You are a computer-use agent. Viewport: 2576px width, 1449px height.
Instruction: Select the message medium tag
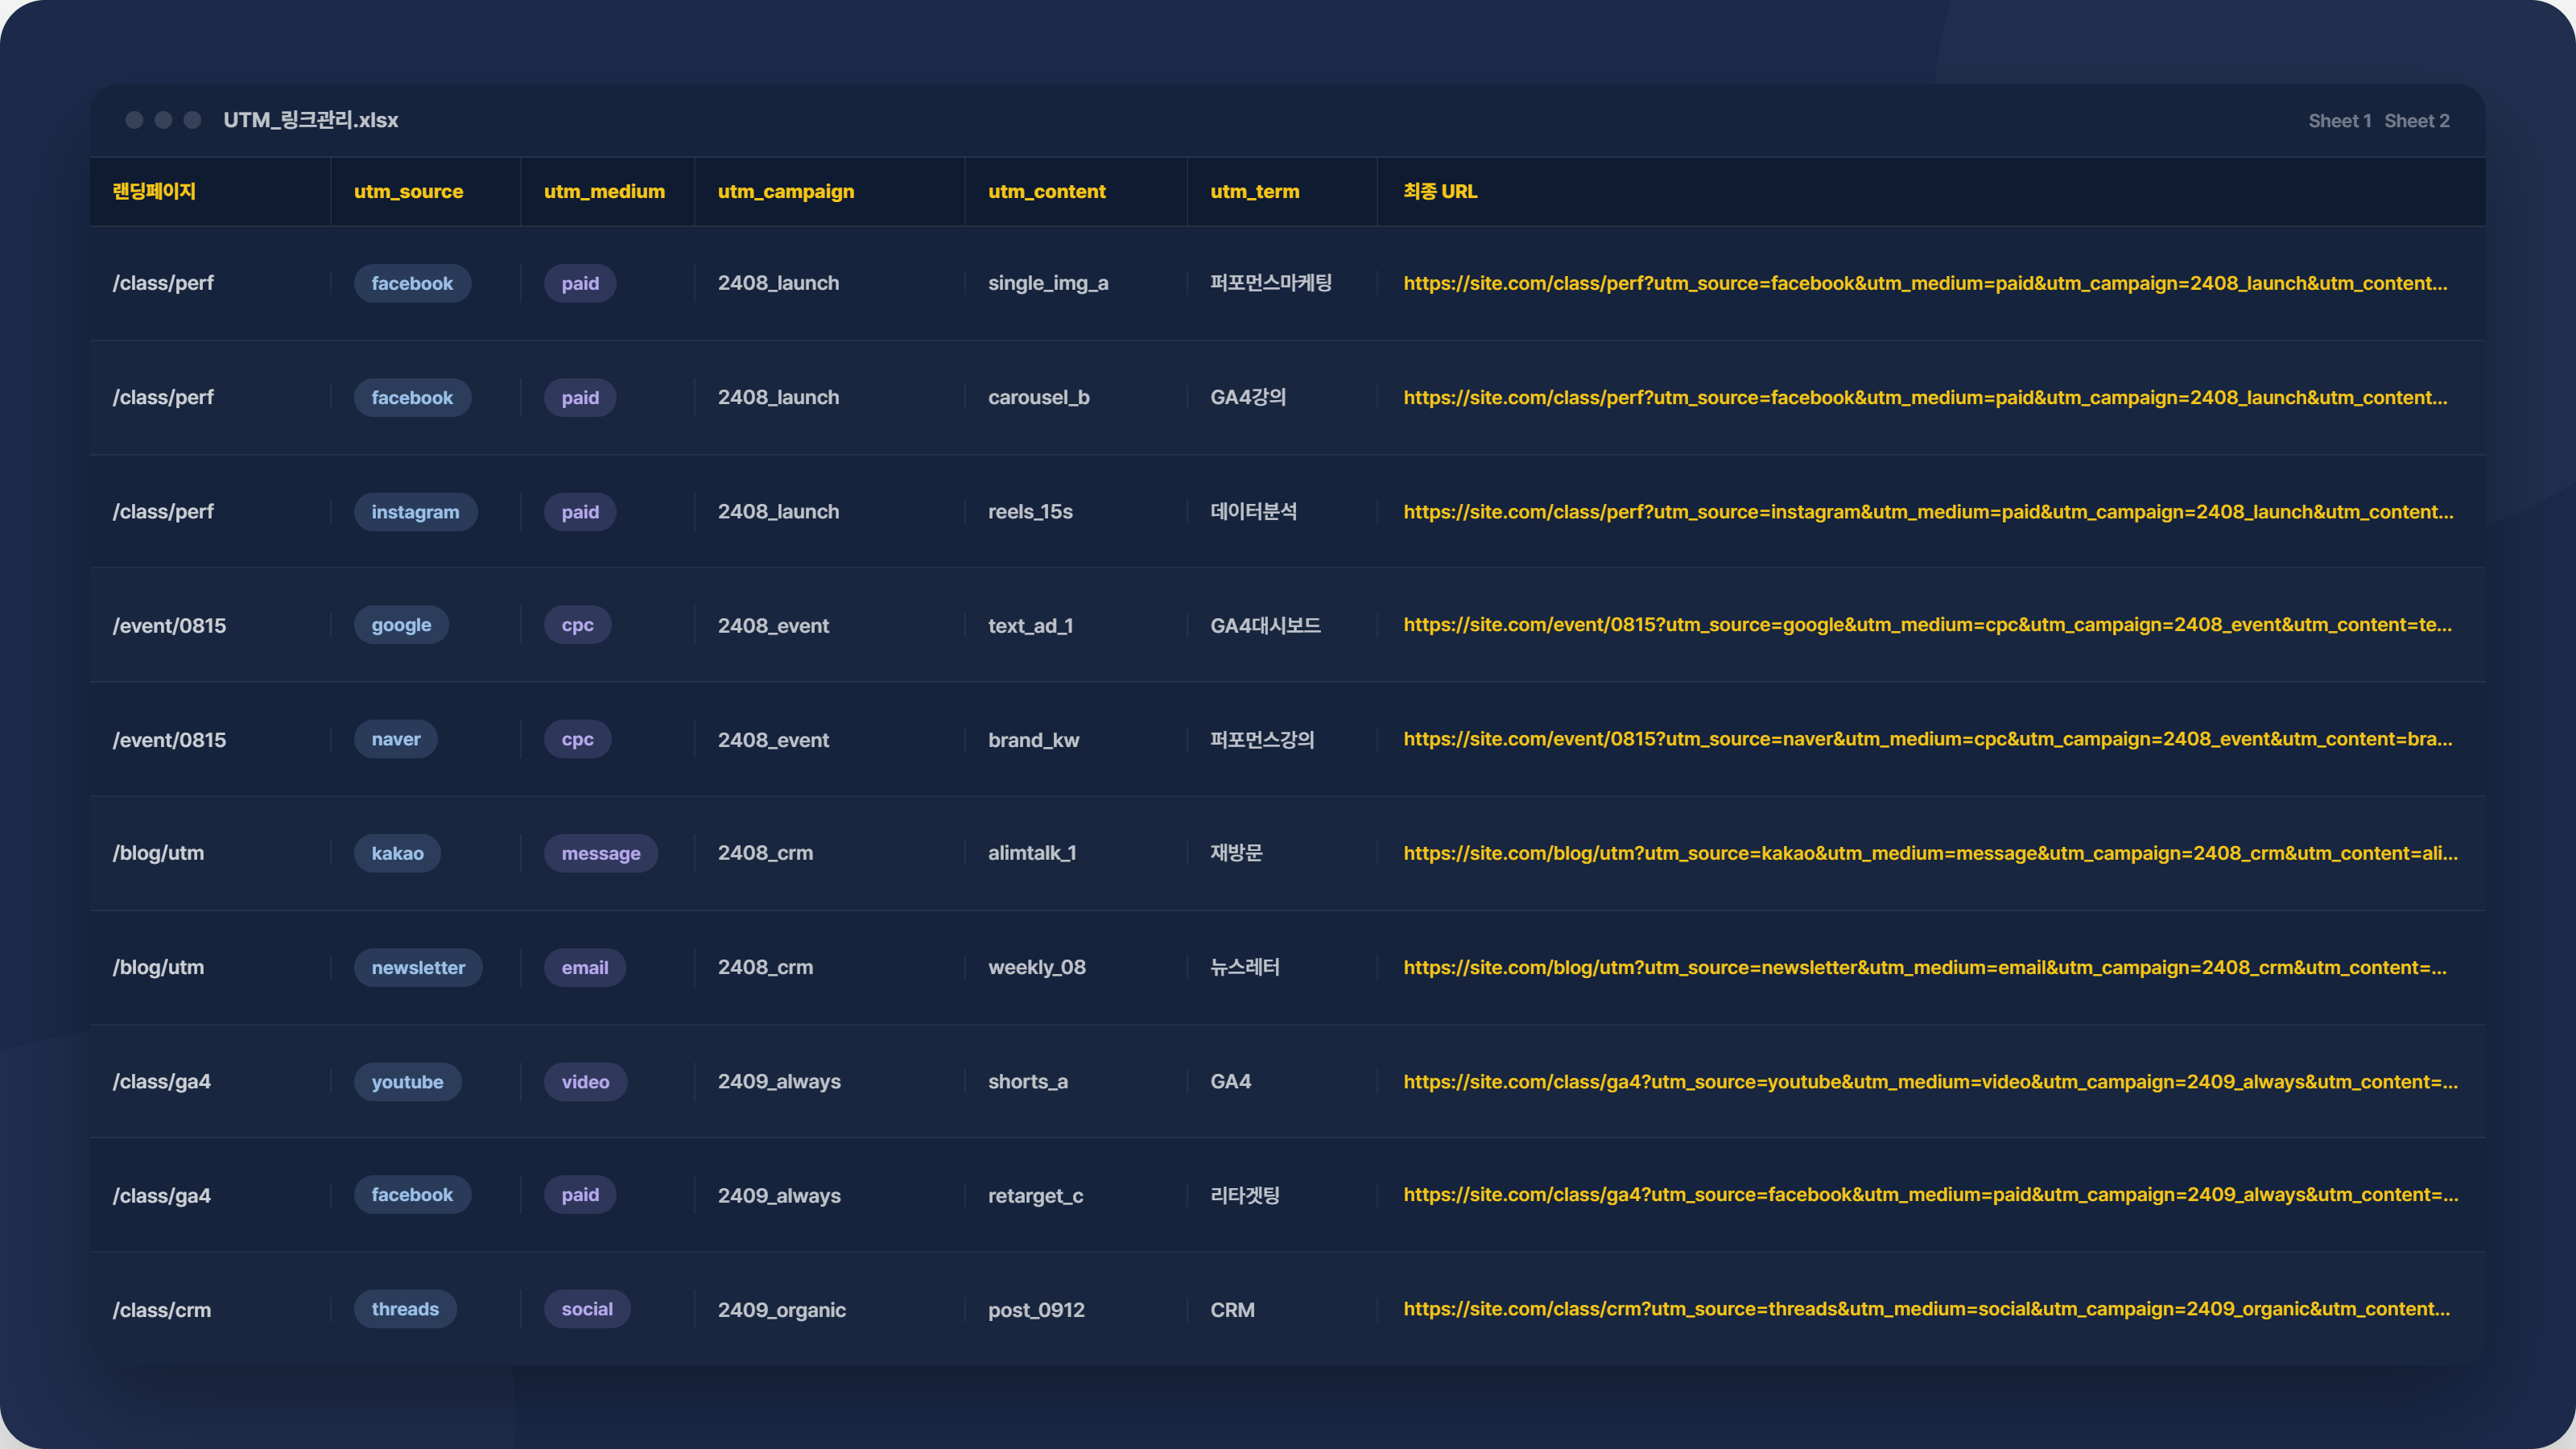point(601,853)
